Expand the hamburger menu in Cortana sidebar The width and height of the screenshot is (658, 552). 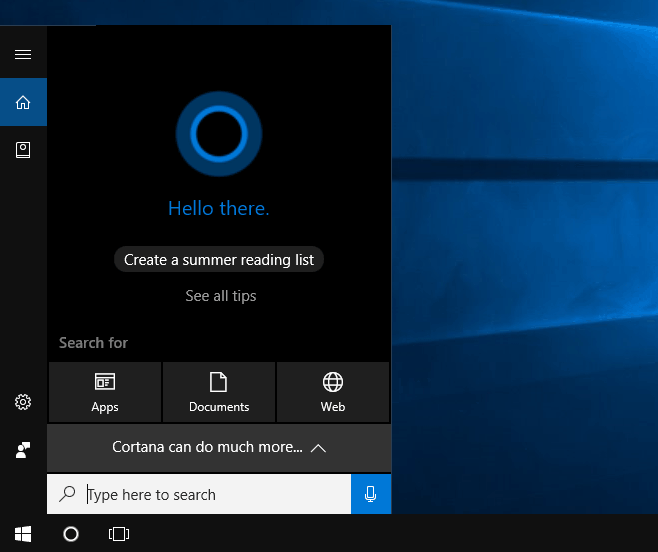coord(23,54)
